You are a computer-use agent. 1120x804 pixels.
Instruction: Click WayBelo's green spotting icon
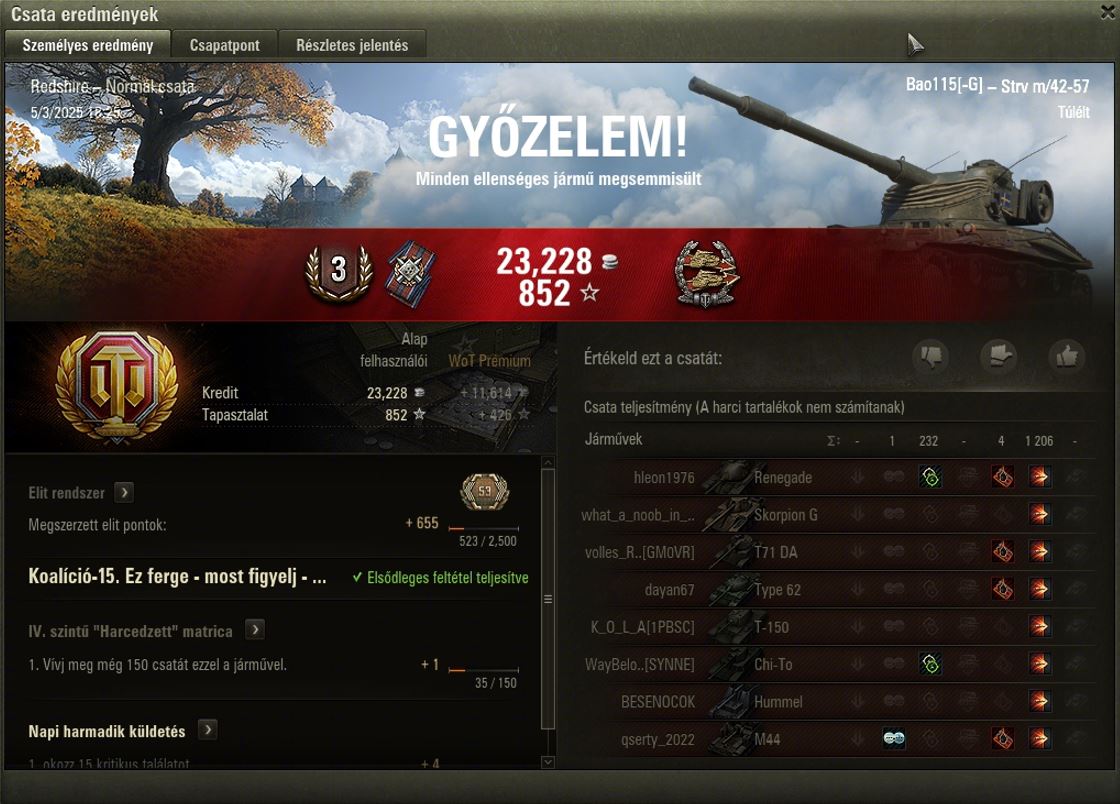pos(930,664)
